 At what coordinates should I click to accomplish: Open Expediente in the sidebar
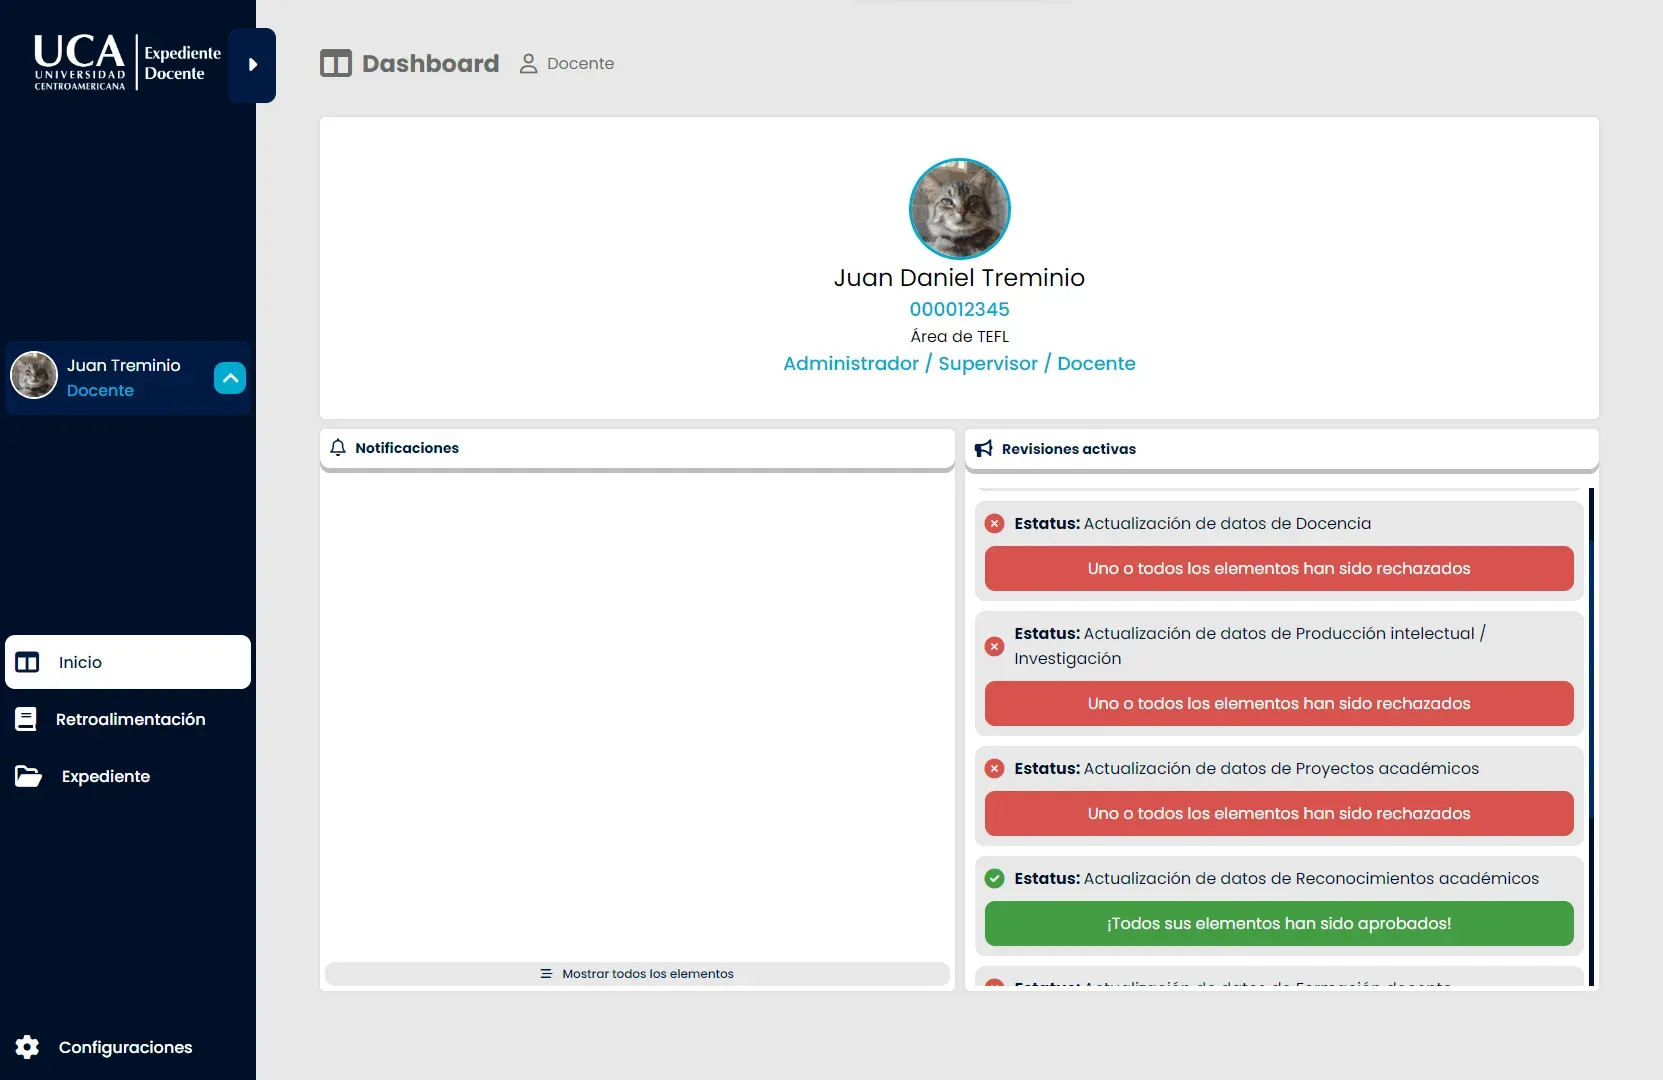[x=128, y=776]
